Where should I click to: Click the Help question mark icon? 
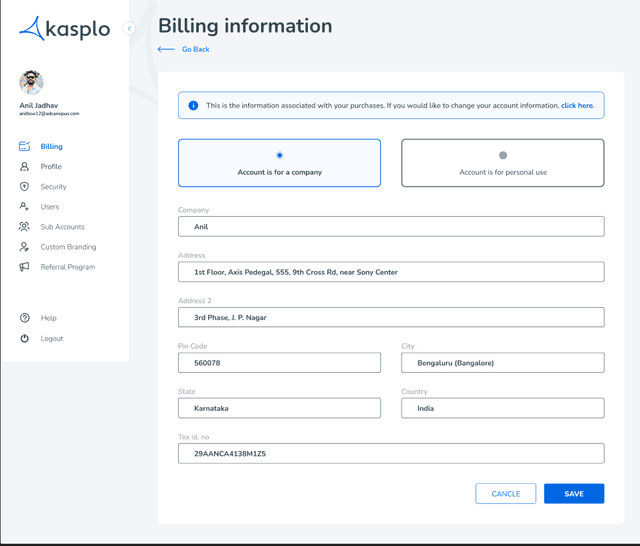[25, 318]
